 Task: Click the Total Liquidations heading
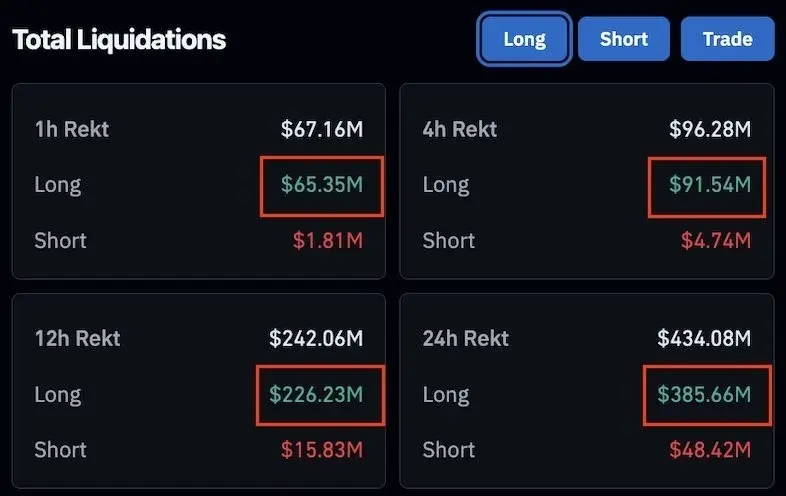[x=119, y=40]
